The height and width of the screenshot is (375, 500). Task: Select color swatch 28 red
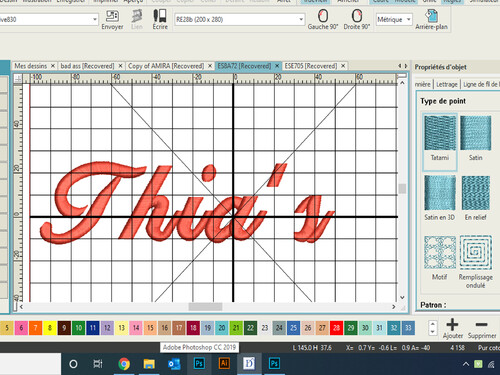[337, 328]
